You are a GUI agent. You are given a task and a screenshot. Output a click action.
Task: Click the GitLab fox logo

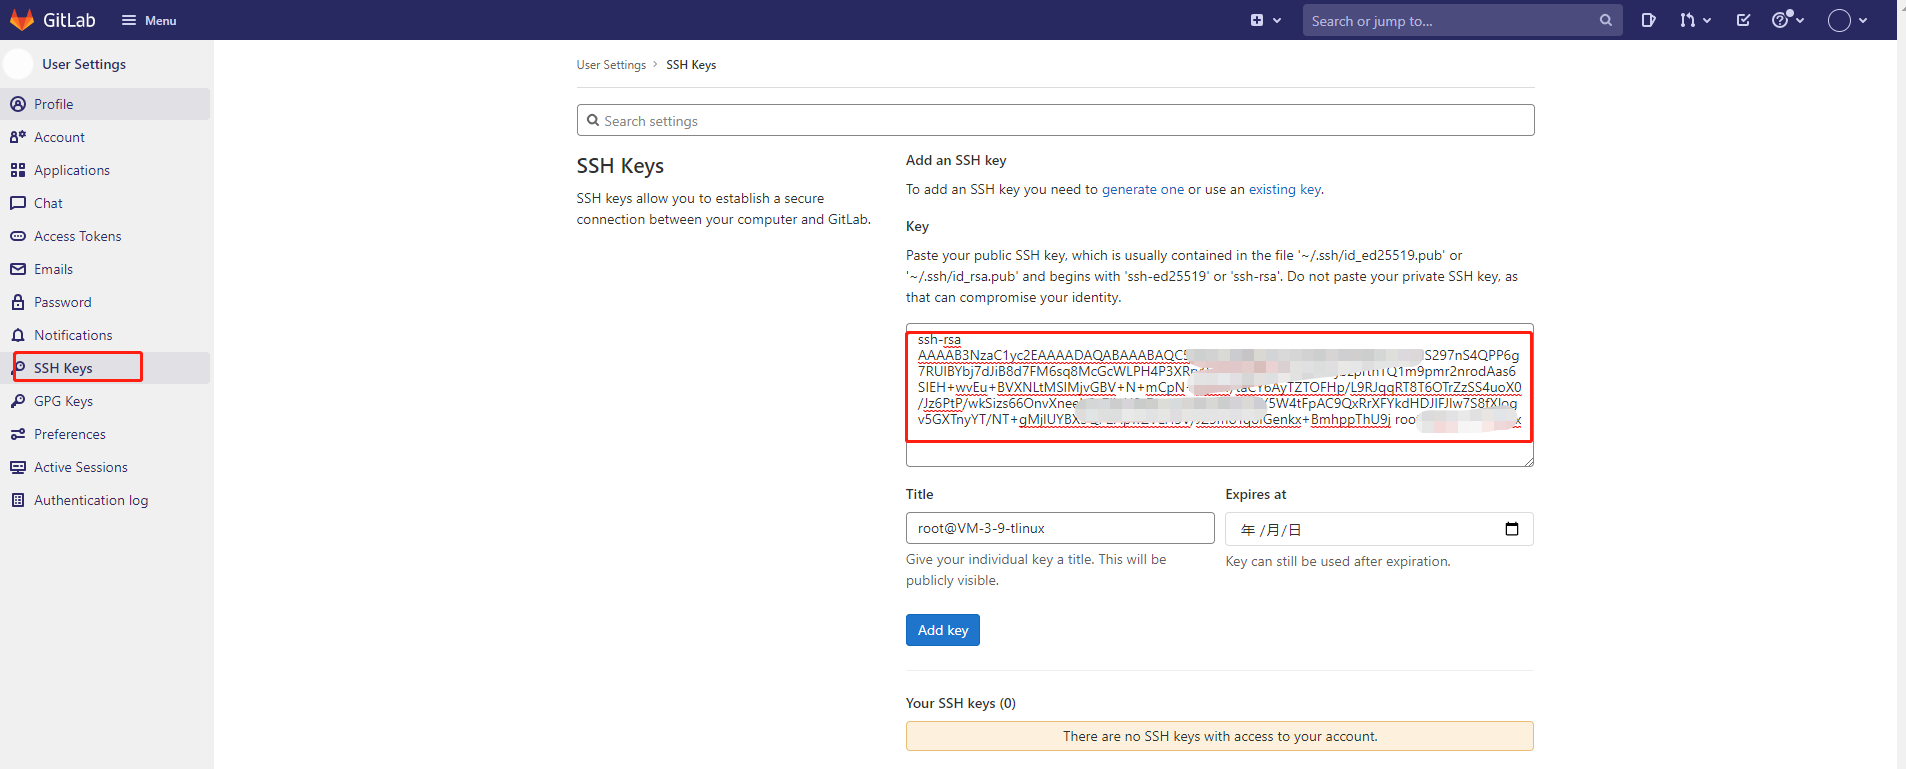pyautogui.click(x=22, y=20)
